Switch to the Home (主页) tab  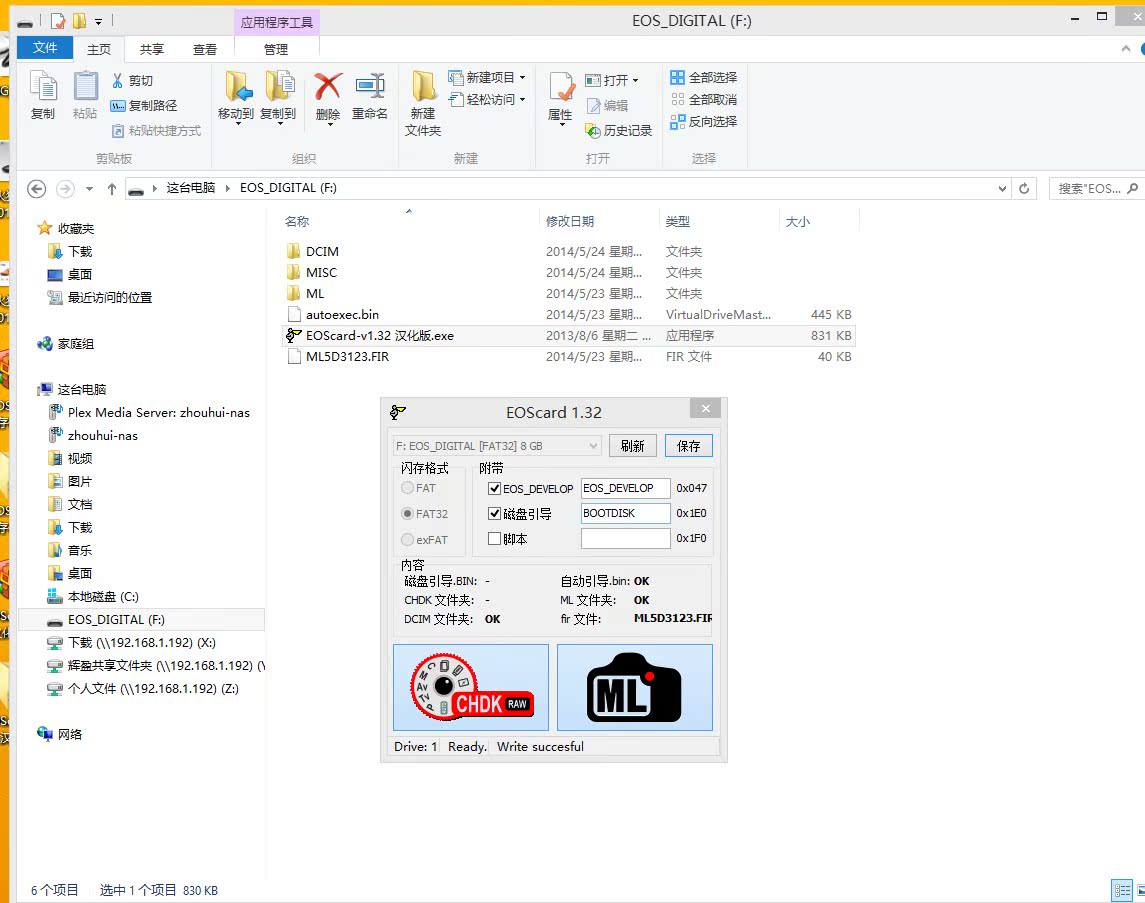tap(99, 49)
